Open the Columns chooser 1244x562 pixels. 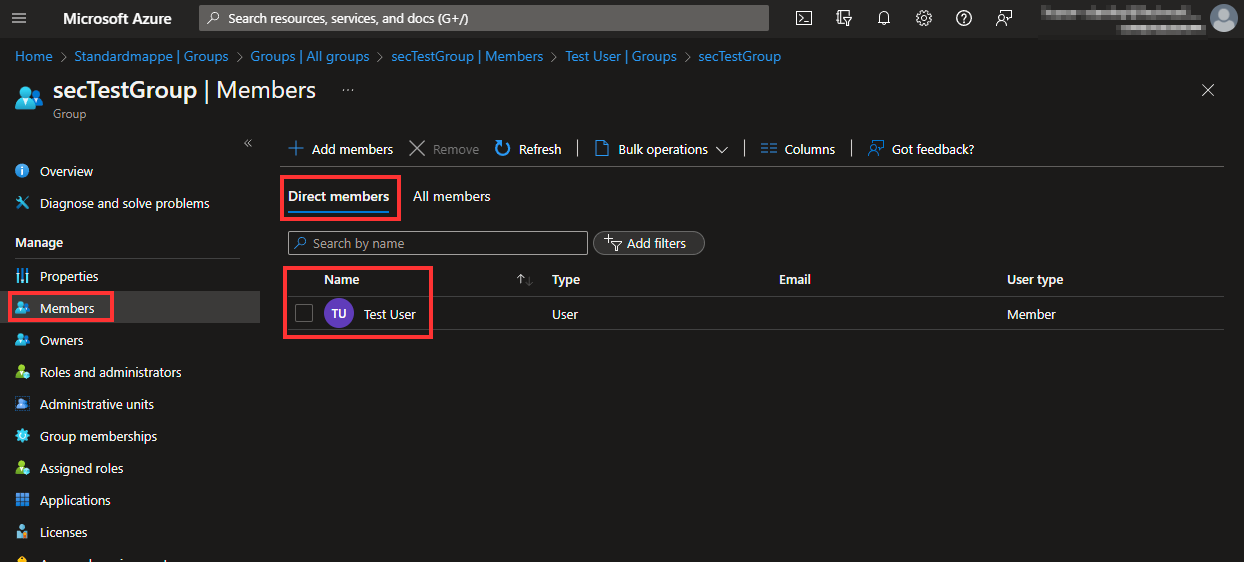(798, 149)
